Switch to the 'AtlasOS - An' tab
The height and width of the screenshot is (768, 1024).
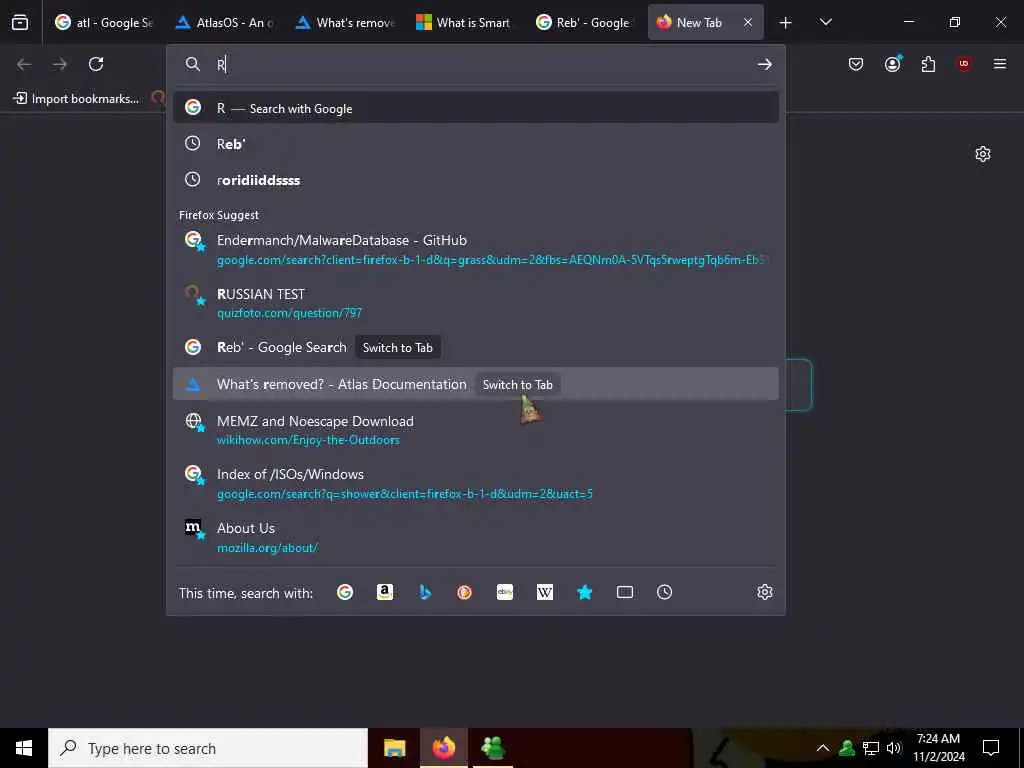pos(225,22)
